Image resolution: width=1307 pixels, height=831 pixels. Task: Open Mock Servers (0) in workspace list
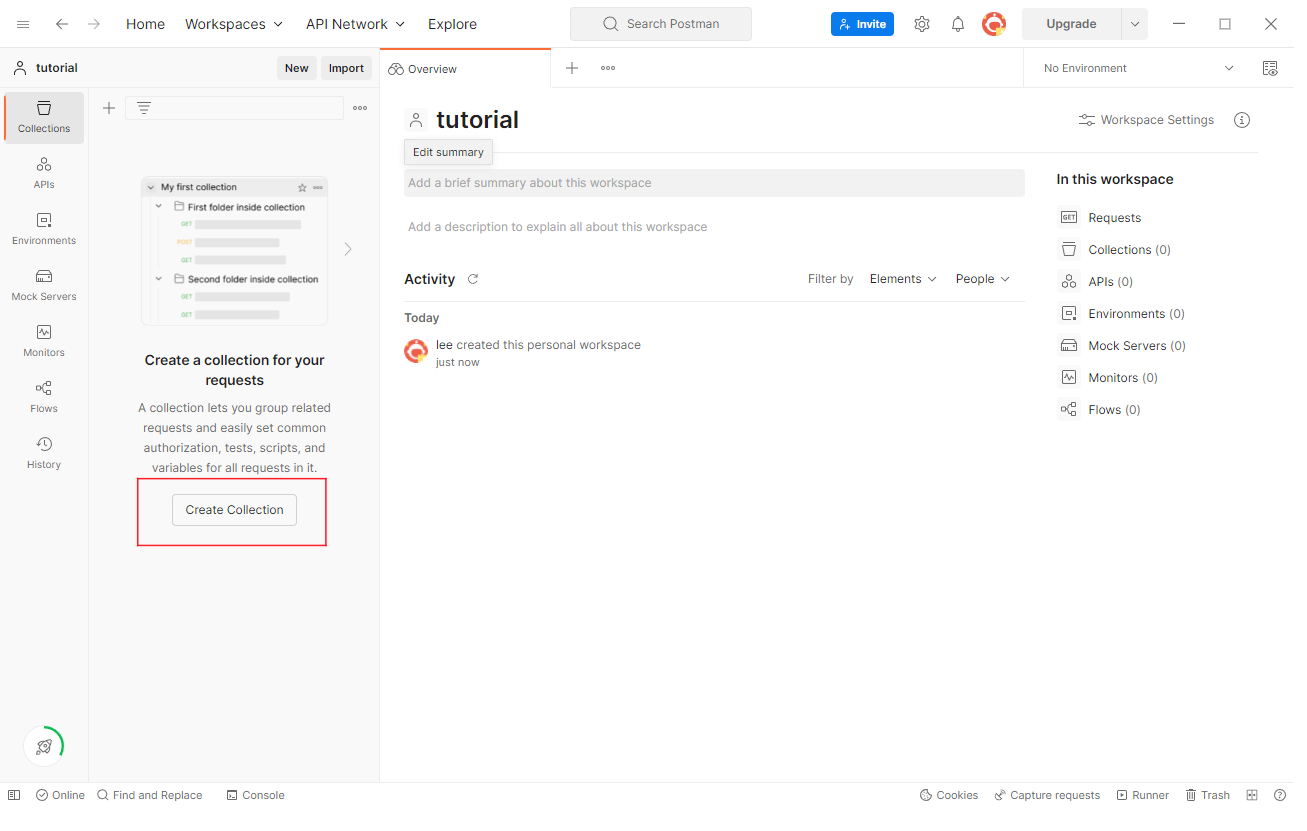(1123, 346)
